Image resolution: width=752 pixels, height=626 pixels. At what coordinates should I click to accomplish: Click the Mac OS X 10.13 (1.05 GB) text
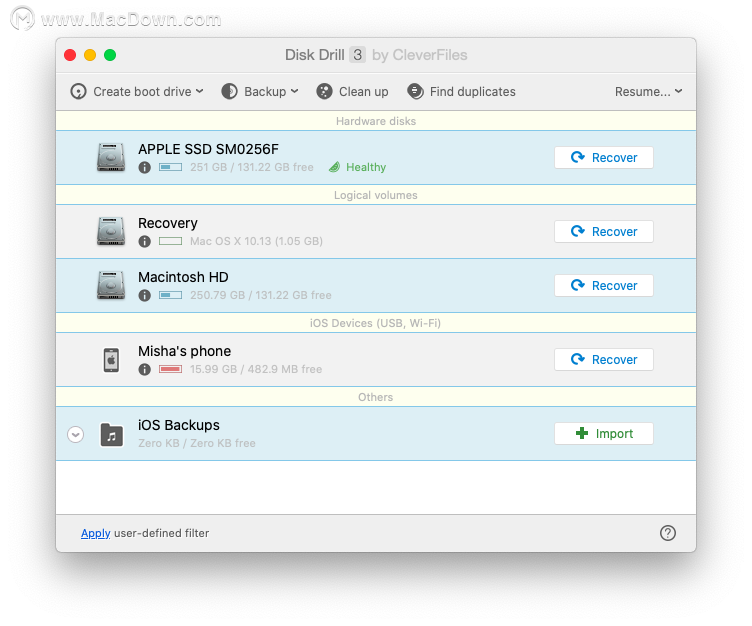(x=256, y=241)
